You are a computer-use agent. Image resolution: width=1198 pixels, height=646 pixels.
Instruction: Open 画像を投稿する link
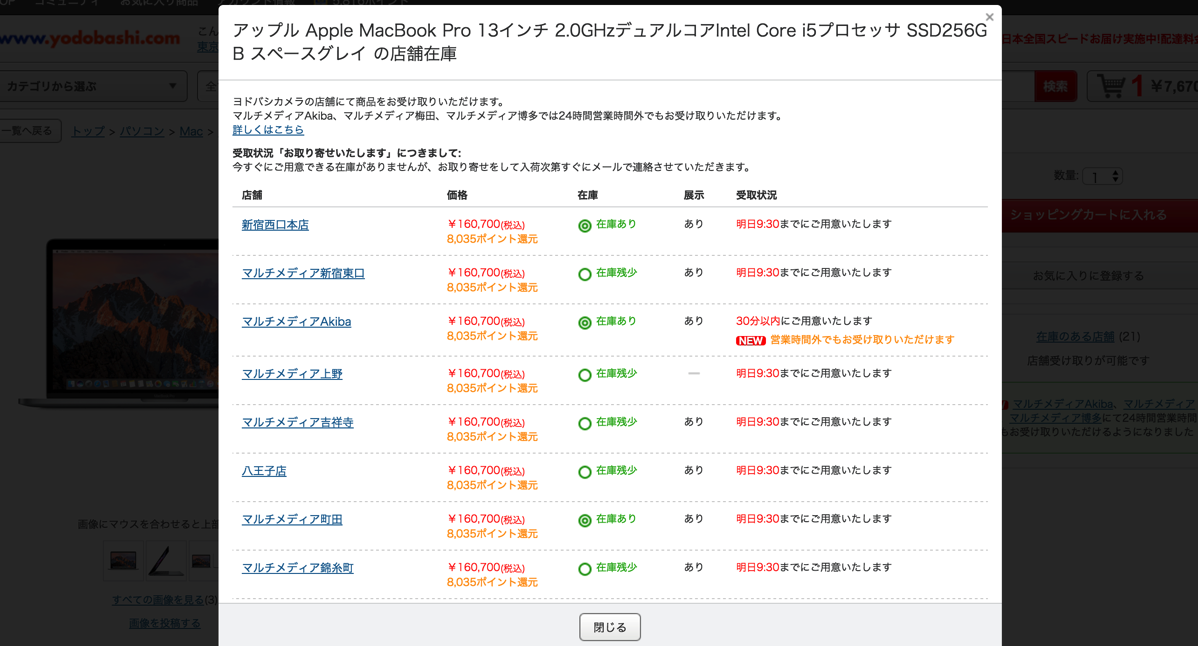164,623
